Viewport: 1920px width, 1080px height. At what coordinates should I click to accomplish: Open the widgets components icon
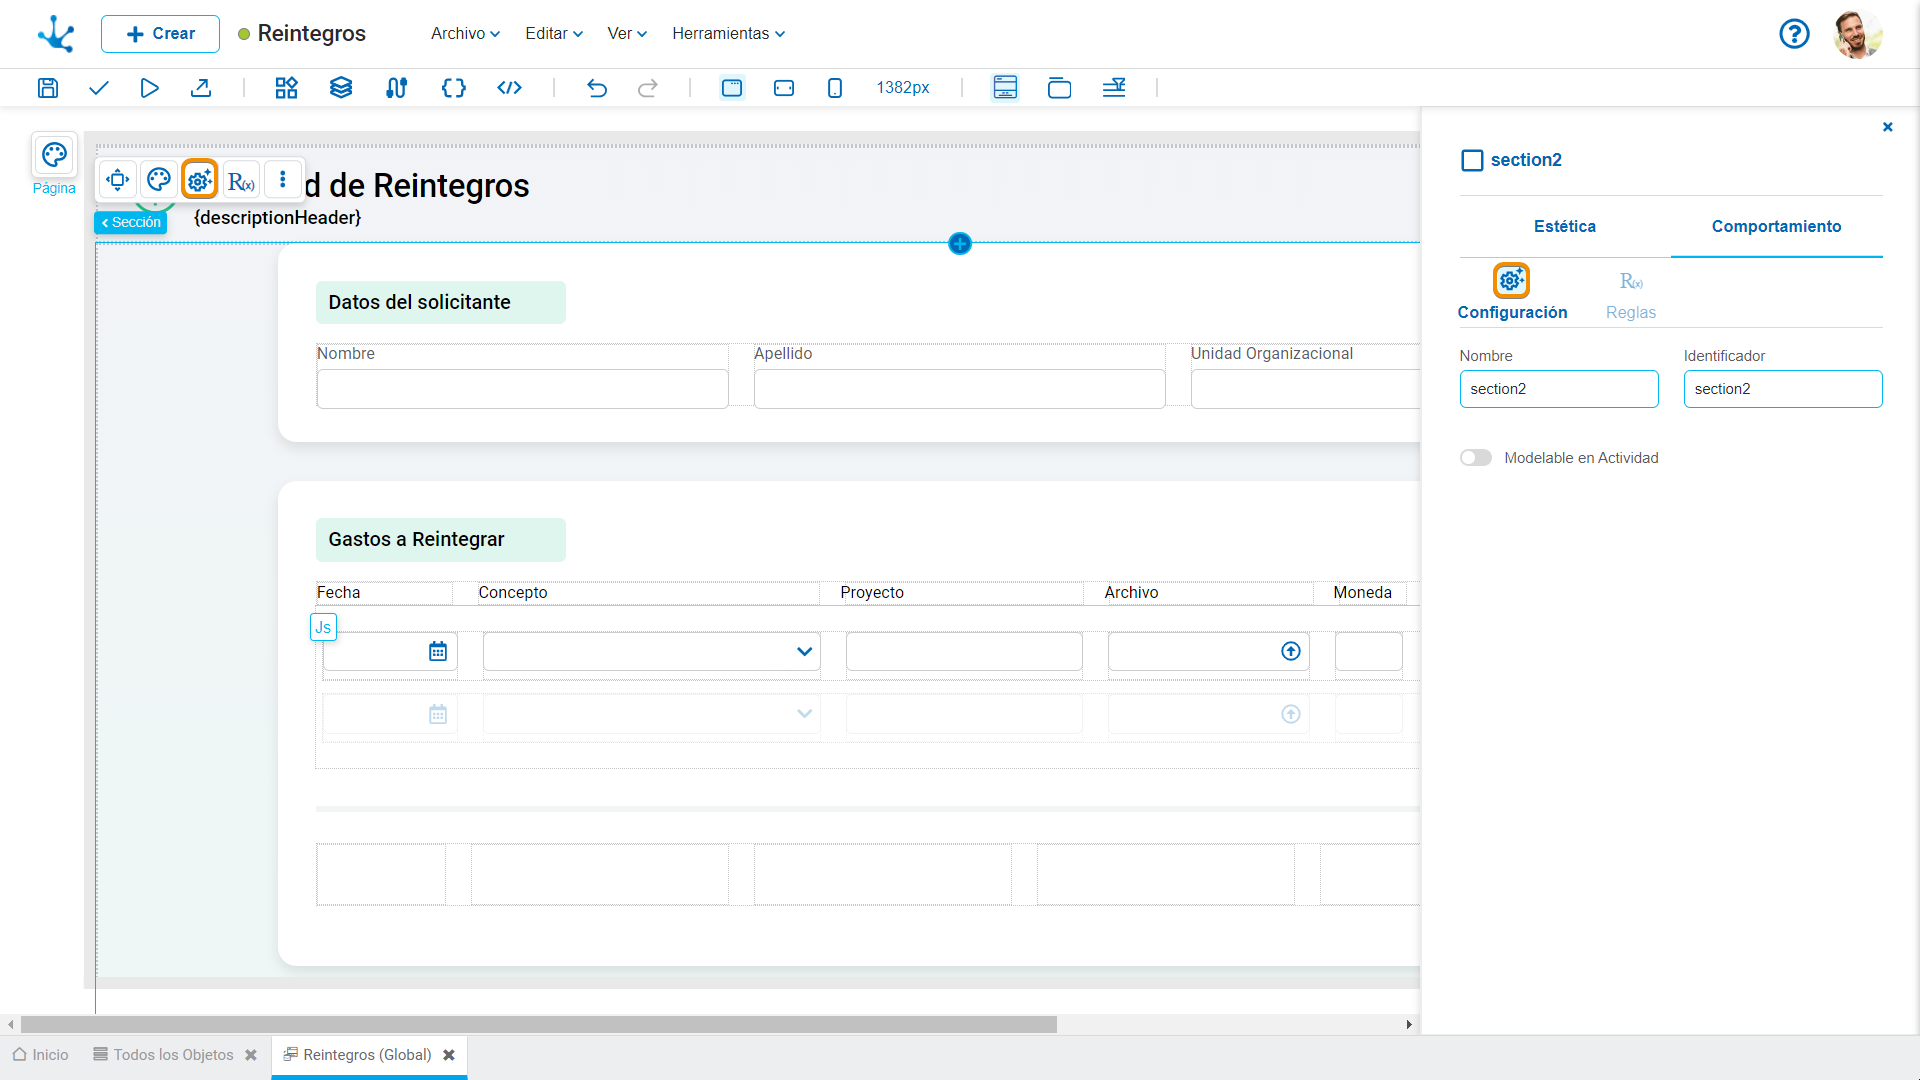(287, 88)
